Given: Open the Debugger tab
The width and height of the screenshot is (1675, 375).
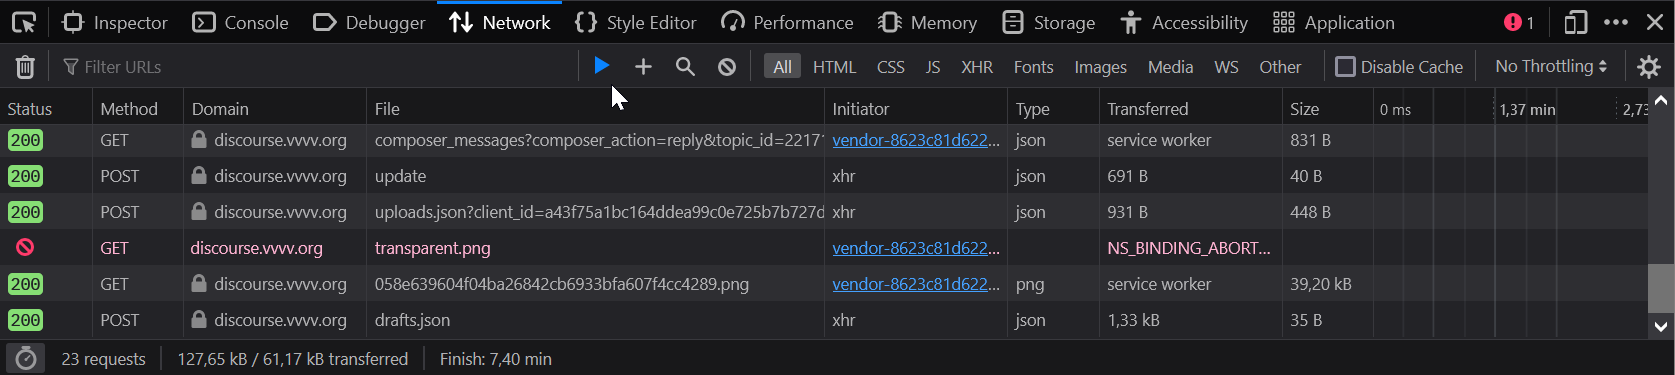Looking at the screenshot, I should coord(369,22).
